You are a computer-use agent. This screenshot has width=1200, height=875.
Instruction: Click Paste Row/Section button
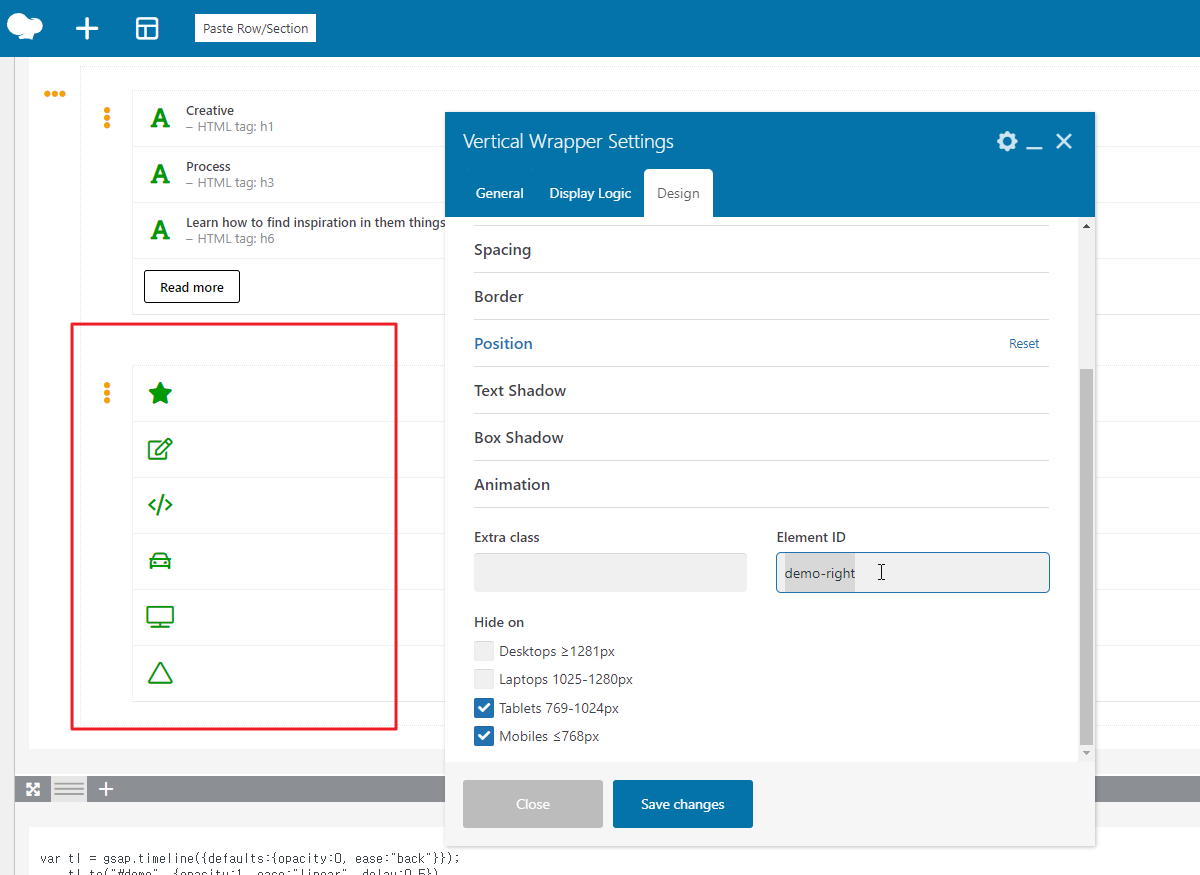click(x=255, y=28)
